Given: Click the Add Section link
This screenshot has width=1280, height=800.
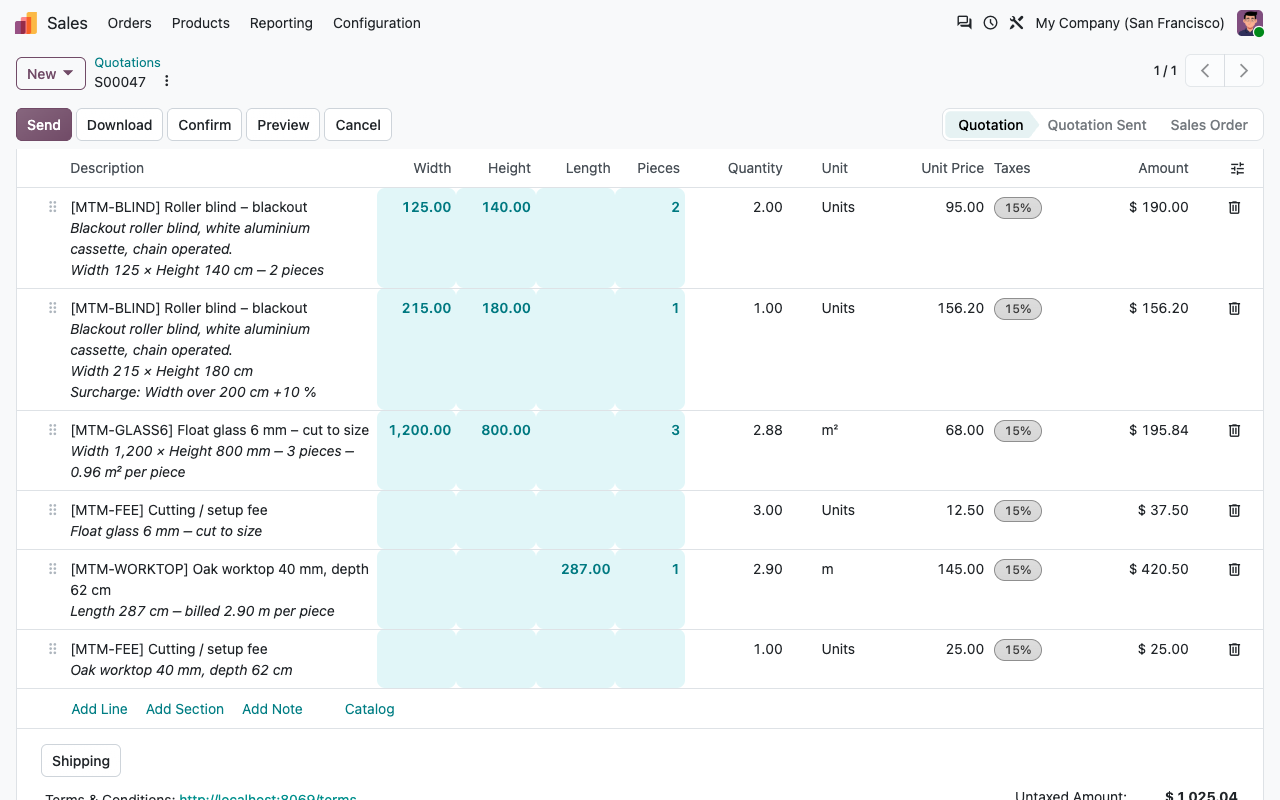Looking at the screenshot, I should [x=185, y=709].
